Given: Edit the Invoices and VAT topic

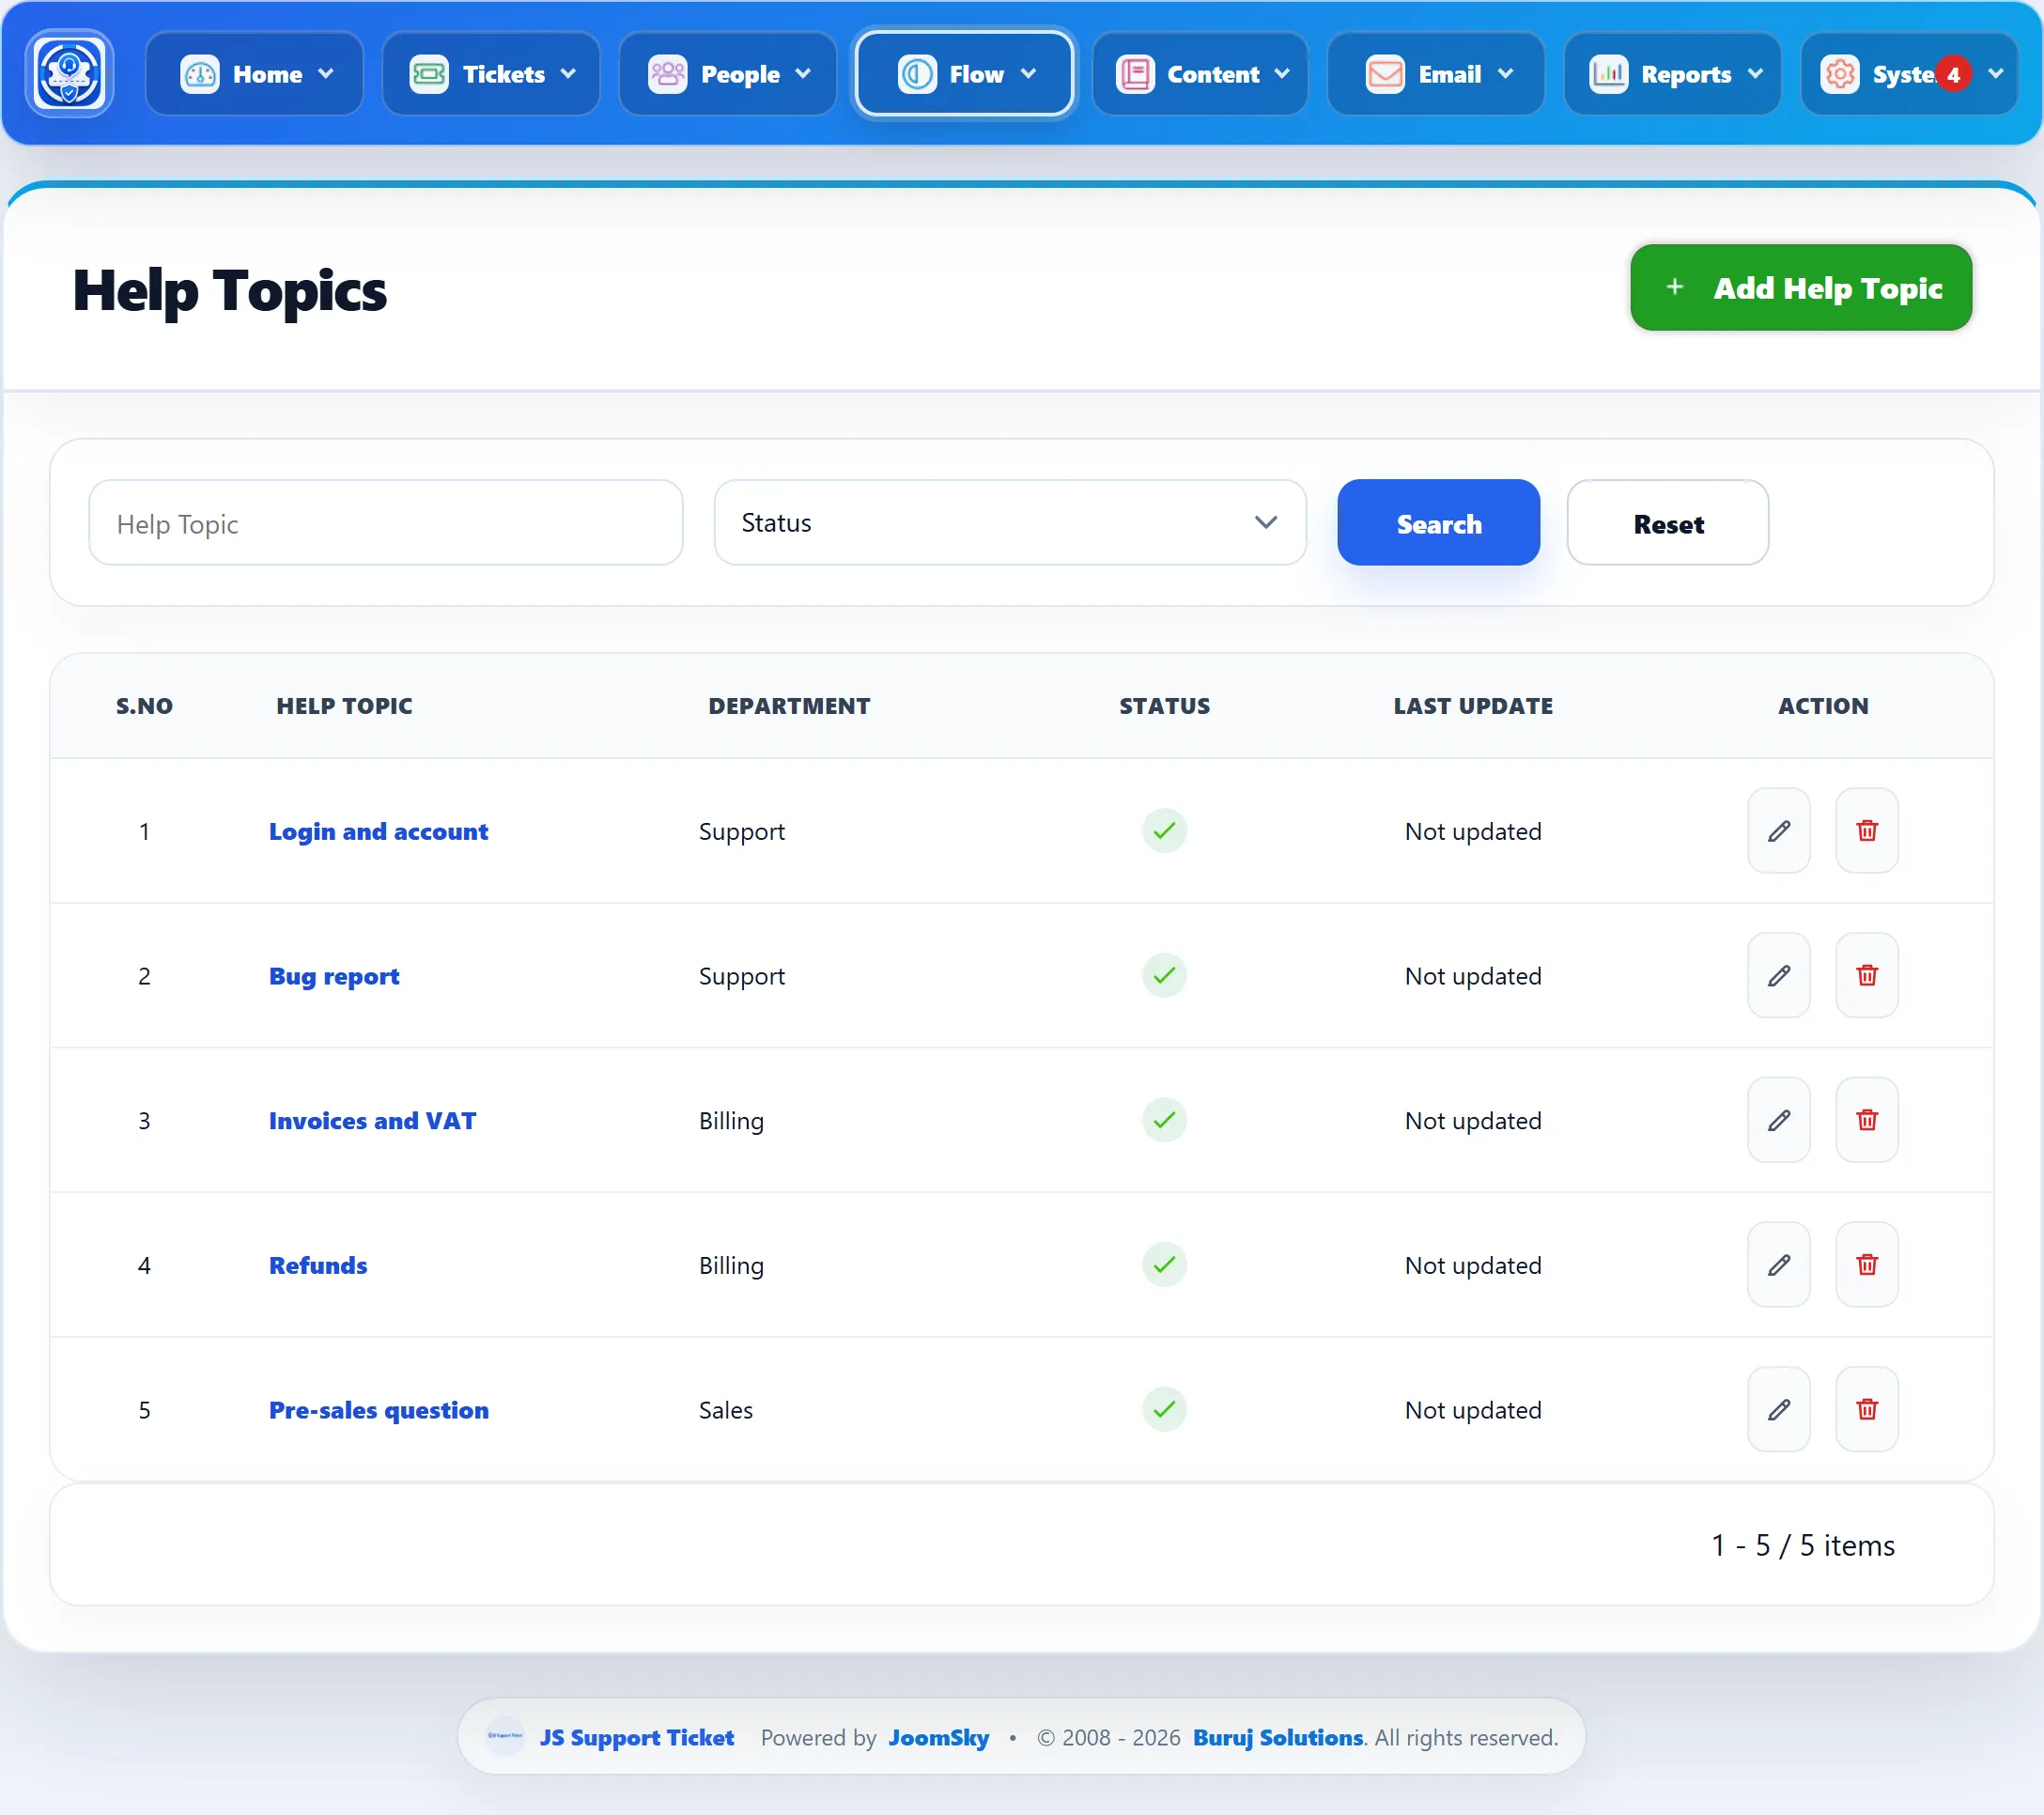Looking at the screenshot, I should [1778, 1120].
